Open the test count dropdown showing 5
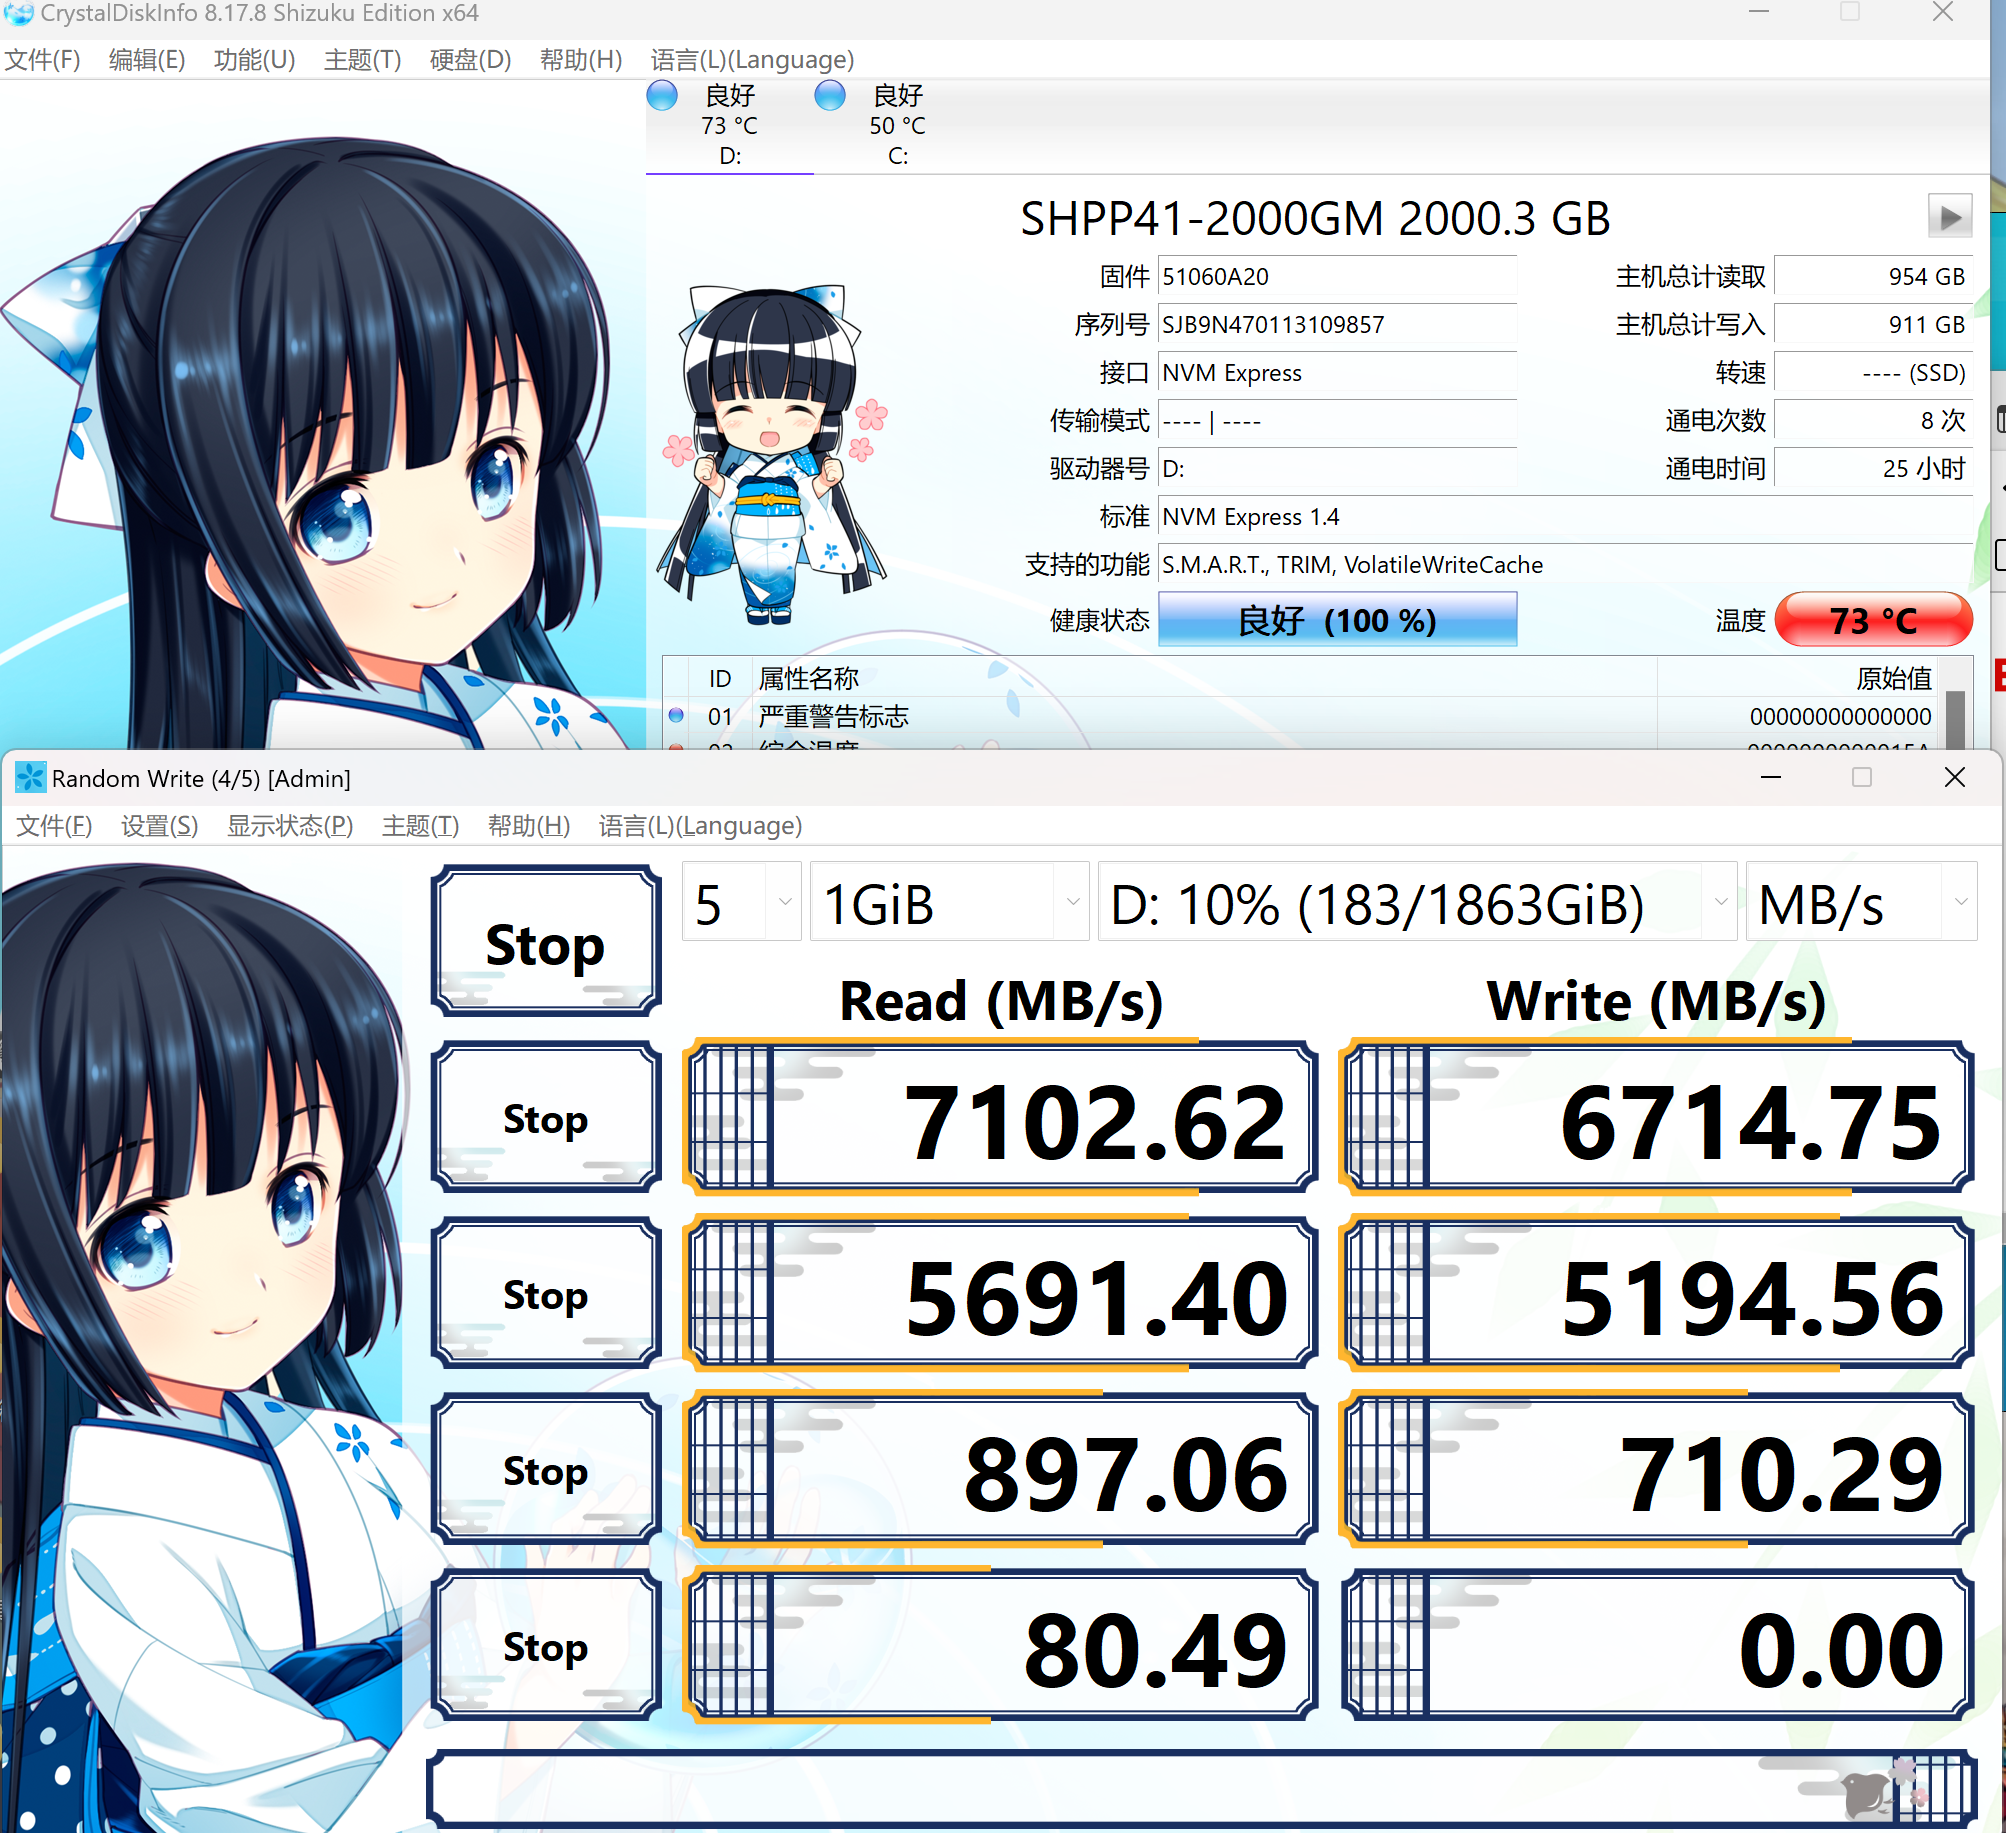The height and width of the screenshot is (1833, 2006). pos(741,903)
